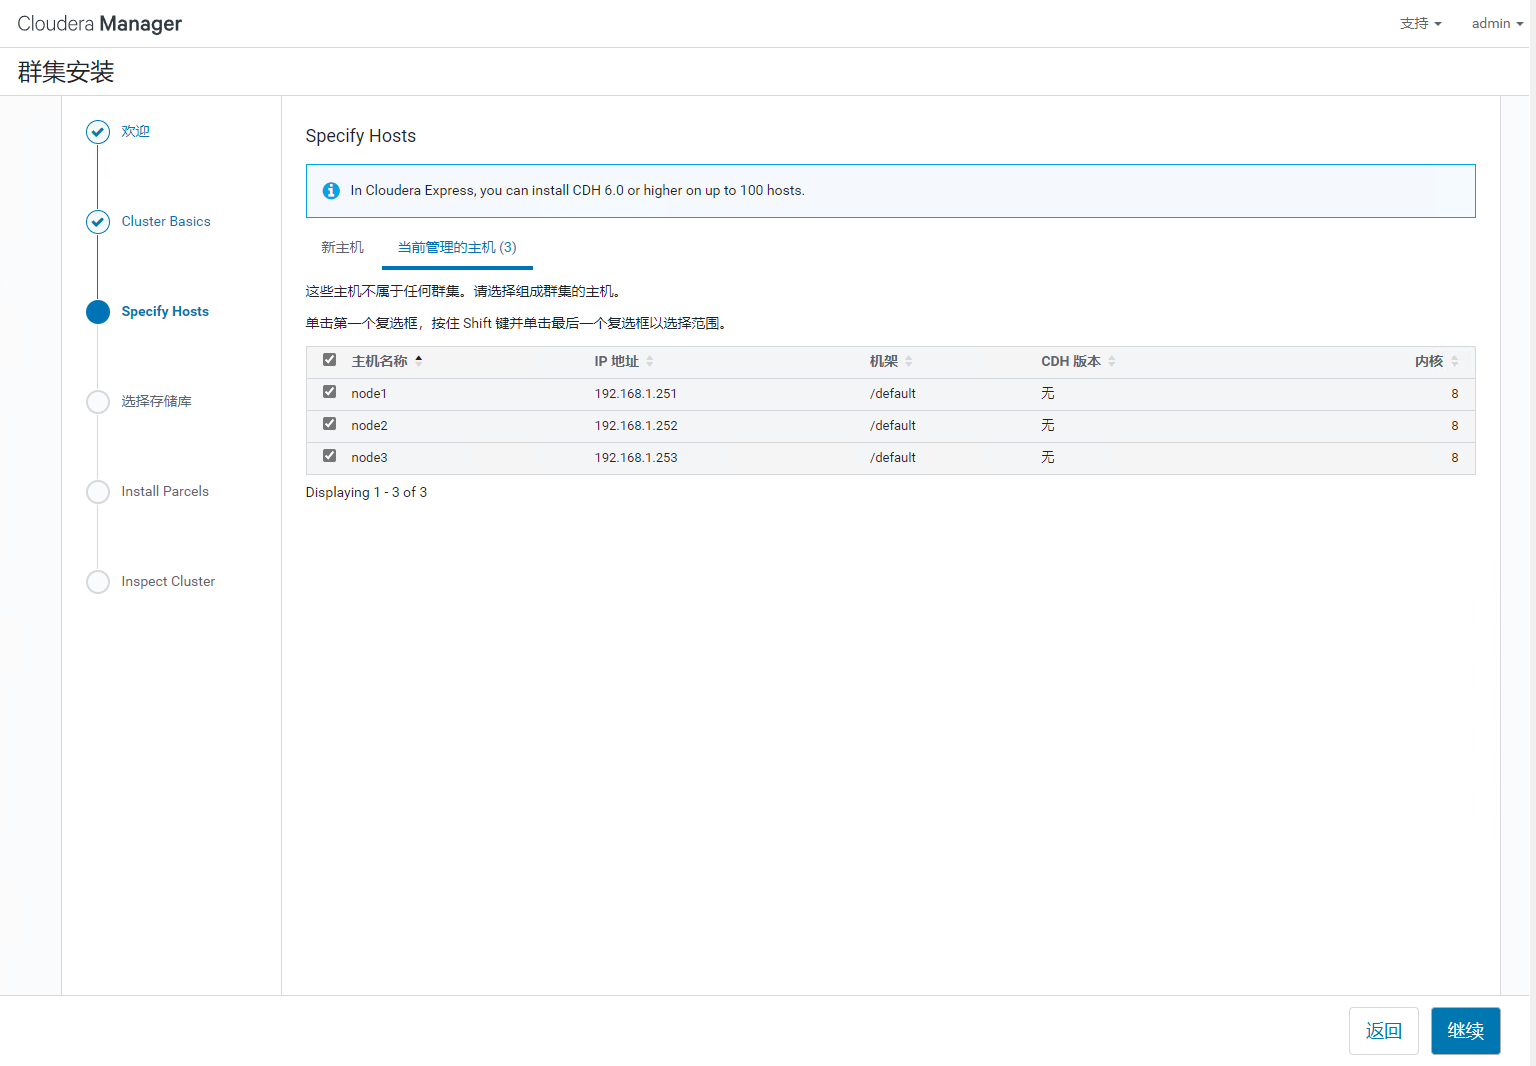Click the Cluster Basics step checkmark icon

(x=98, y=222)
